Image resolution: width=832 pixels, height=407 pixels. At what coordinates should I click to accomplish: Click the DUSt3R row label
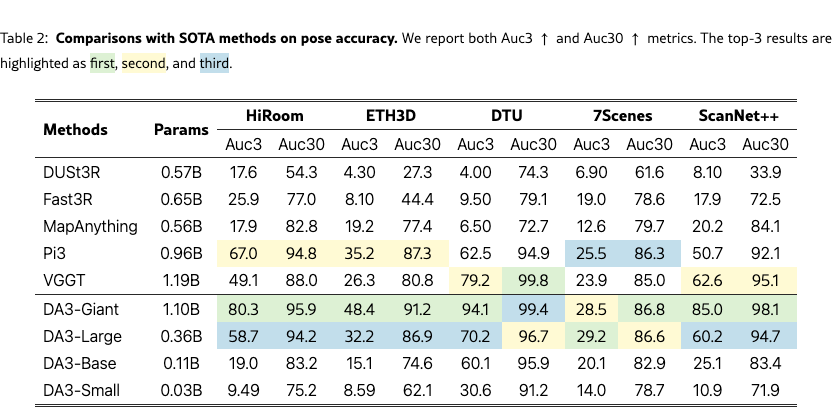pos(72,172)
